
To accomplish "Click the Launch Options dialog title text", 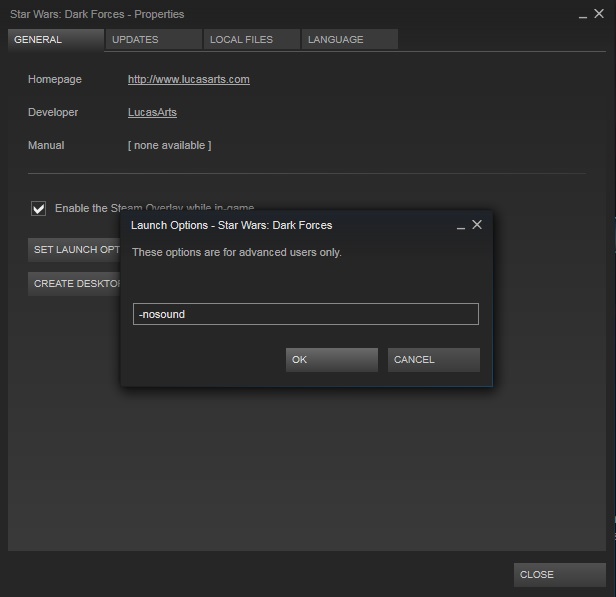I will point(231,225).
